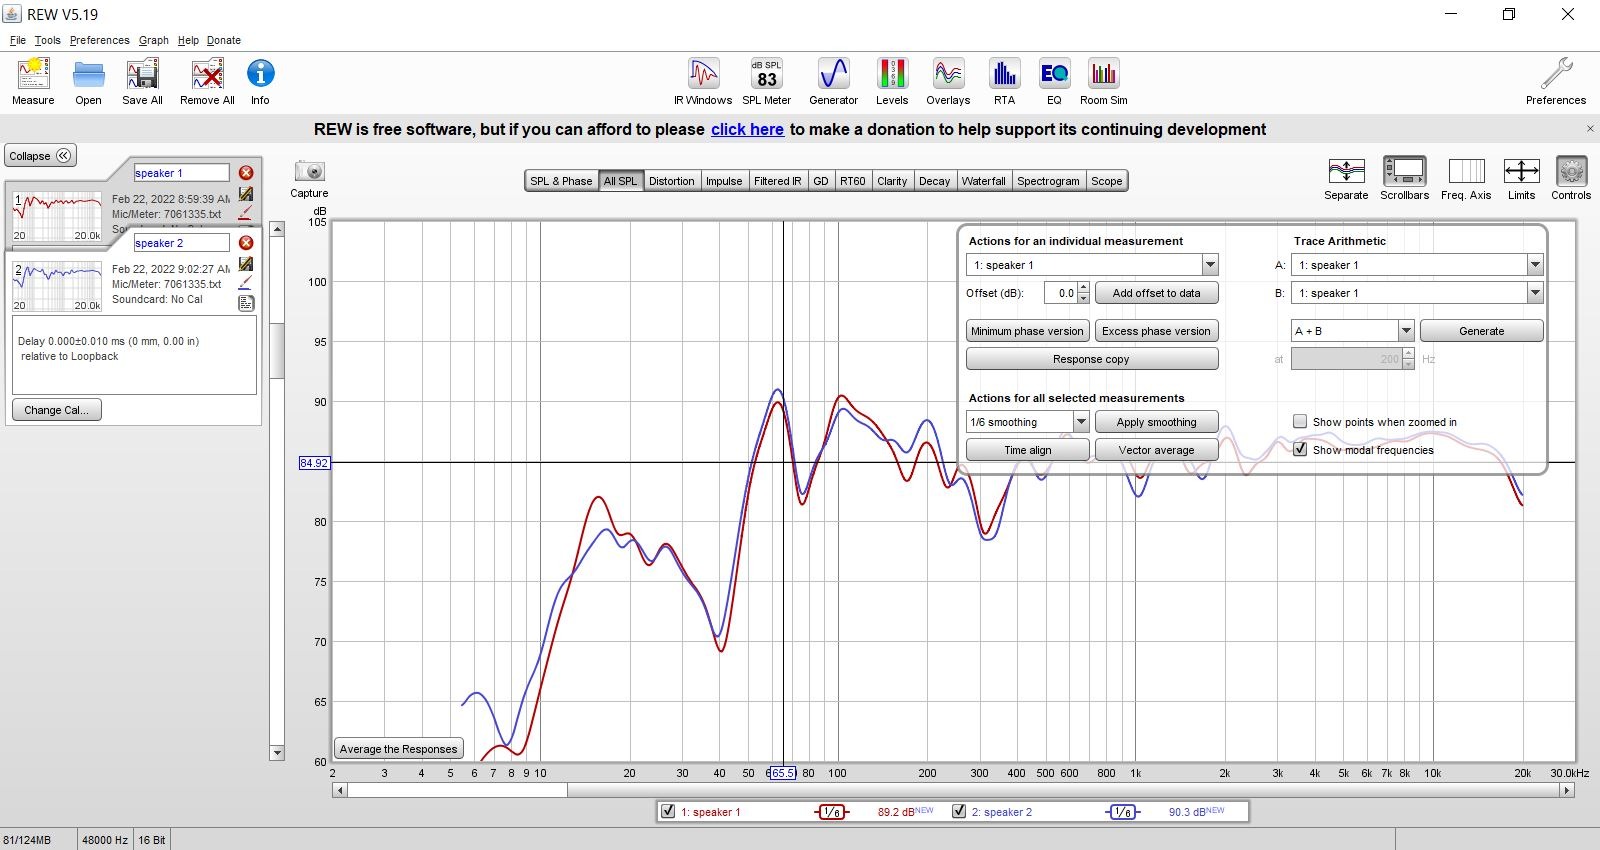The width and height of the screenshot is (1600, 850).
Task: Remove speaker 2 measurement with red X
Action: tap(246, 243)
